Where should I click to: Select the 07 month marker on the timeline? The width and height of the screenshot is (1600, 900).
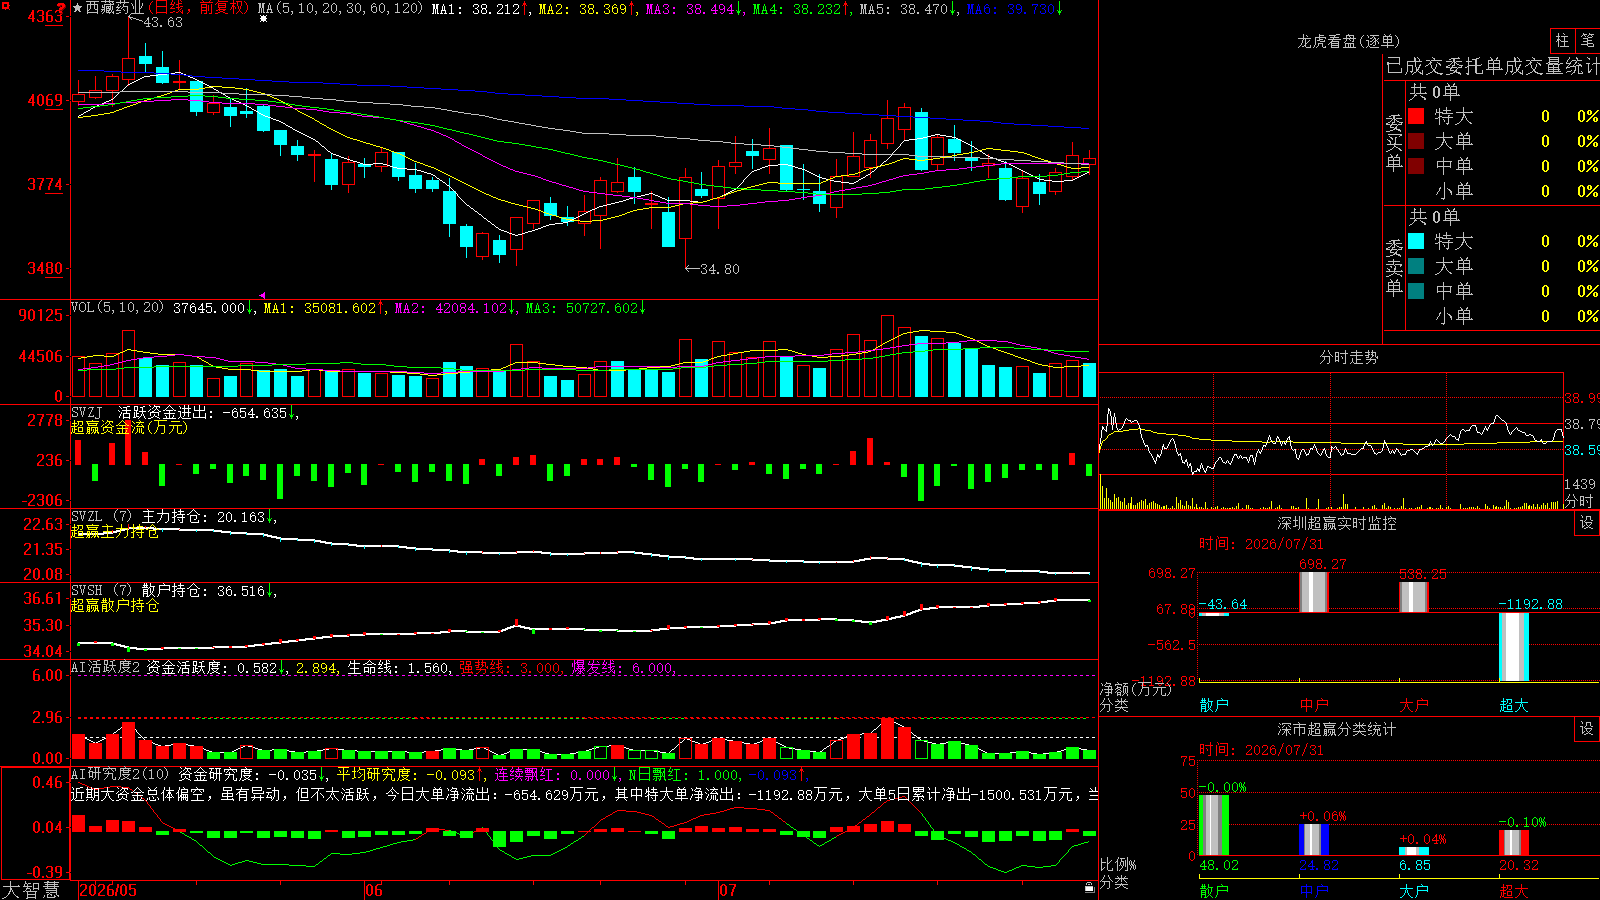coord(728,890)
